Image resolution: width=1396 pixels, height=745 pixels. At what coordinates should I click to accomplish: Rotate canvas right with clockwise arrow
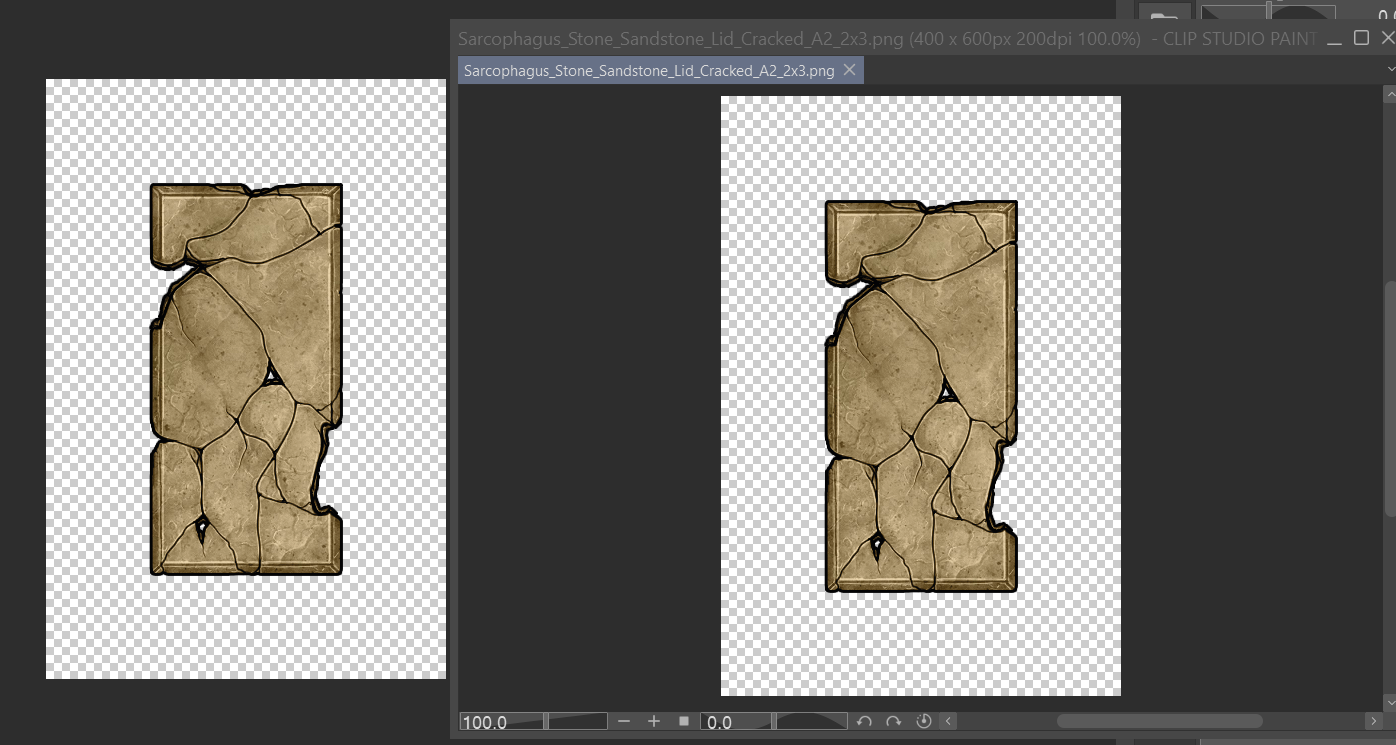[894, 721]
